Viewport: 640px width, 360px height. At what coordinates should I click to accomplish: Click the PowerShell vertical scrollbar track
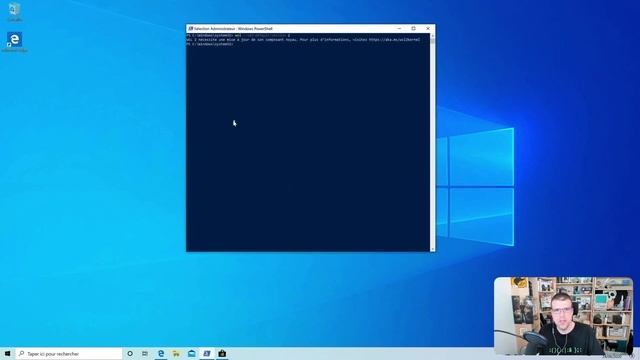click(432, 143)
